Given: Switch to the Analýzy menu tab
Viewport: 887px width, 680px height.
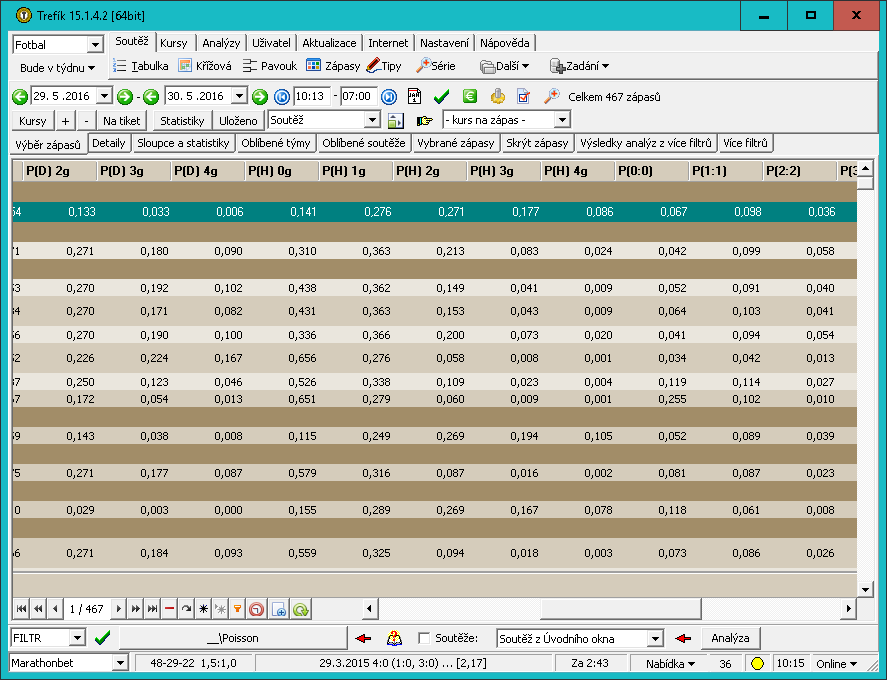Looking at the screenshot, I should click(220, 43).
